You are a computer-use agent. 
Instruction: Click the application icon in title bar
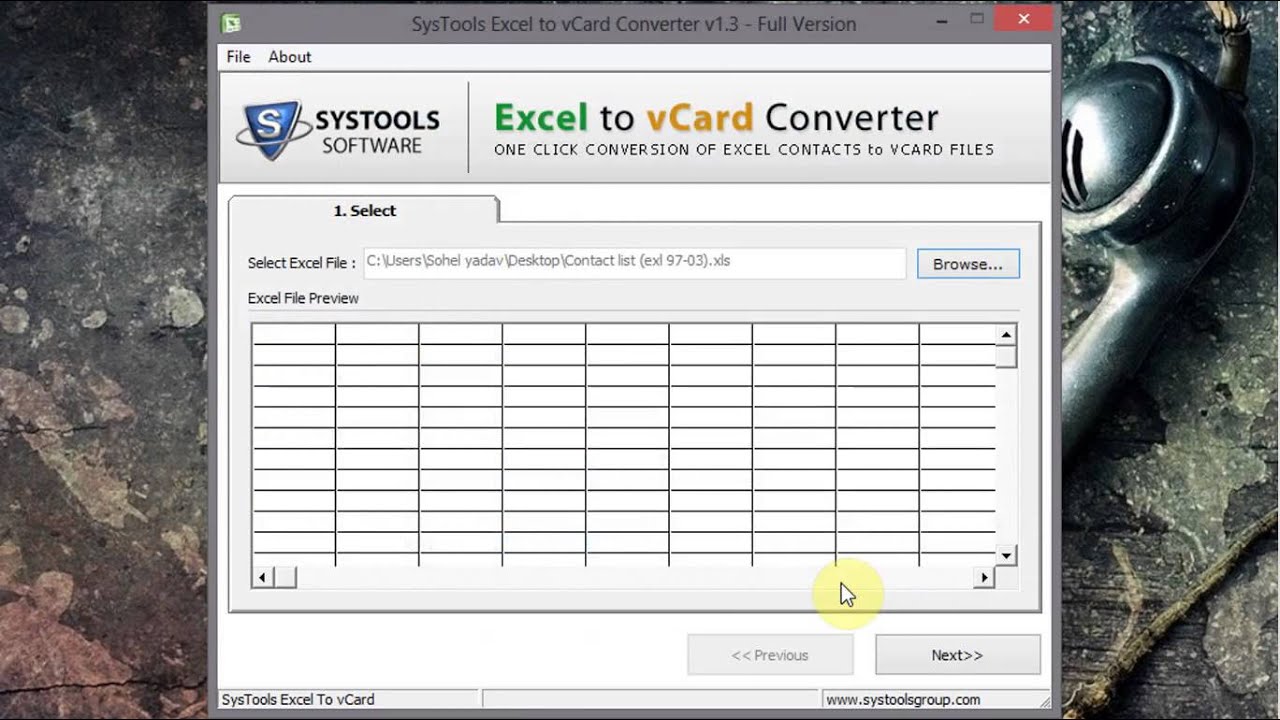pos(231,23)
